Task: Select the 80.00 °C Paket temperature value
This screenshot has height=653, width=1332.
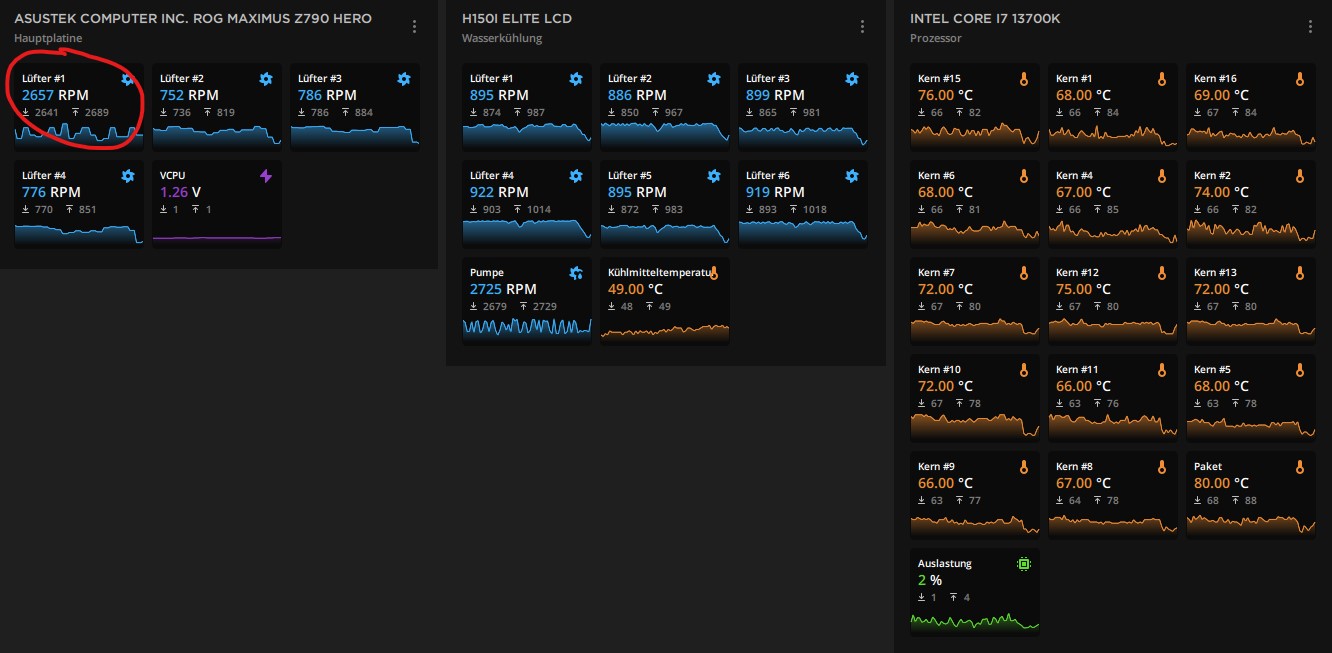Action: [1221, 483]
